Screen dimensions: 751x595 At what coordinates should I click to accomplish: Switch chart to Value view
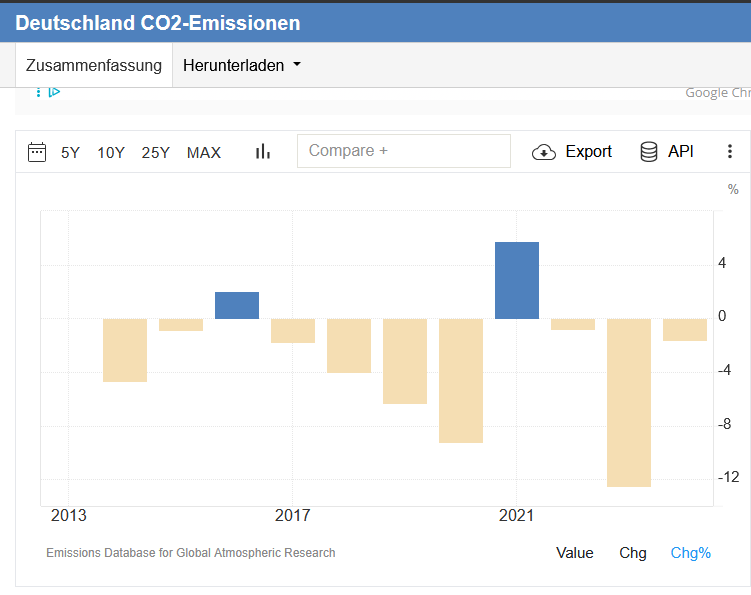[575, 553]
